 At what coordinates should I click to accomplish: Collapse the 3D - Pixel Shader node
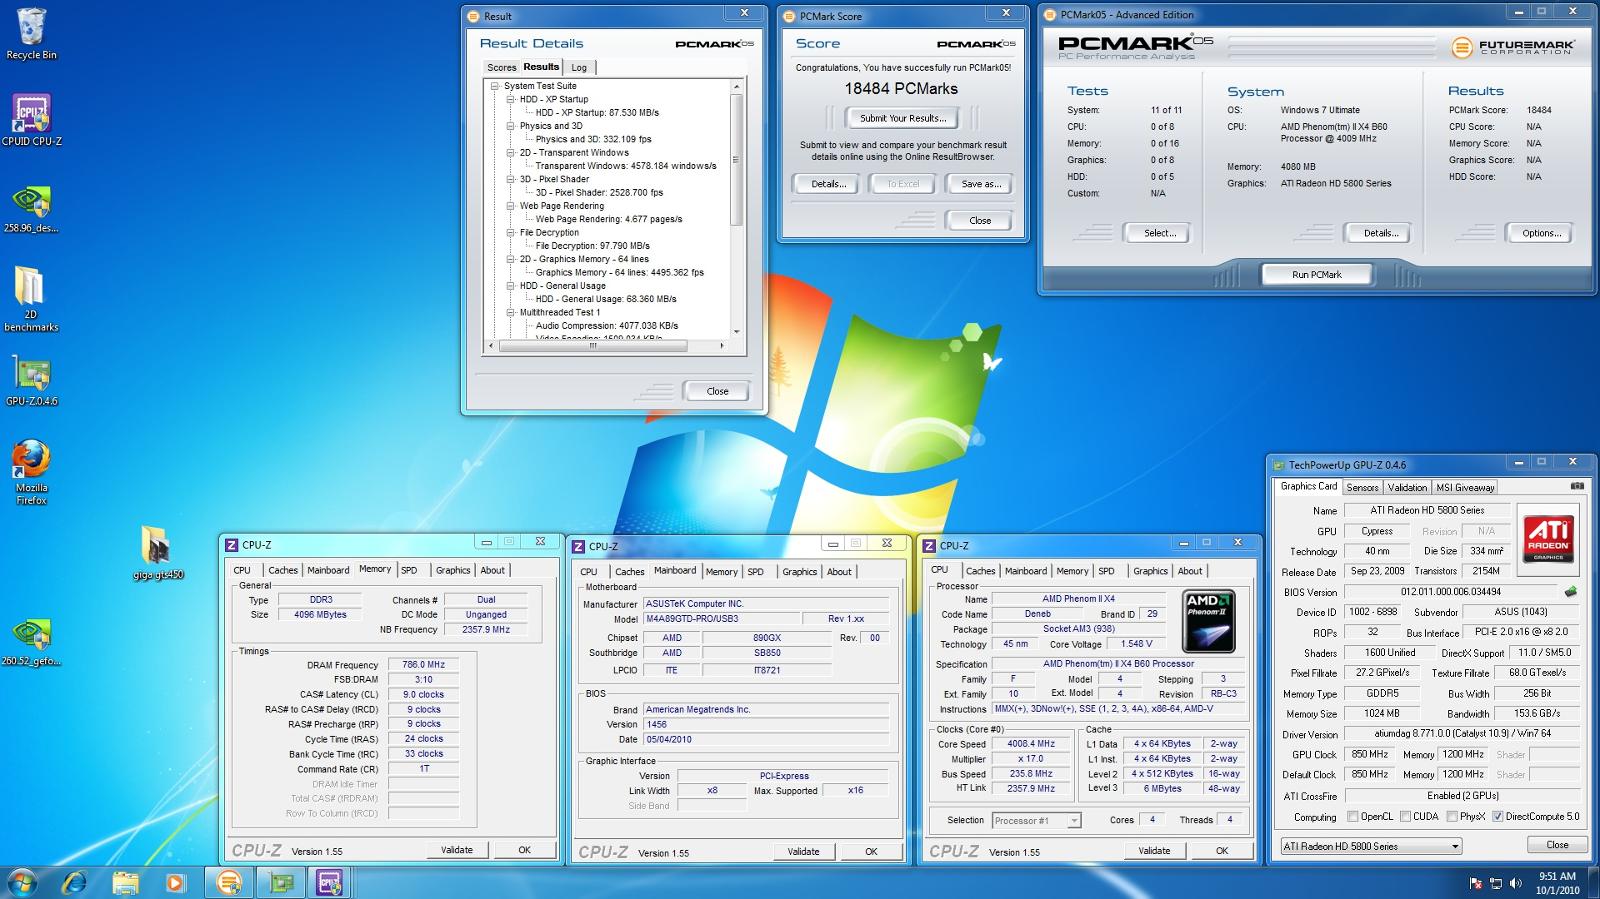tap(510, 179)
